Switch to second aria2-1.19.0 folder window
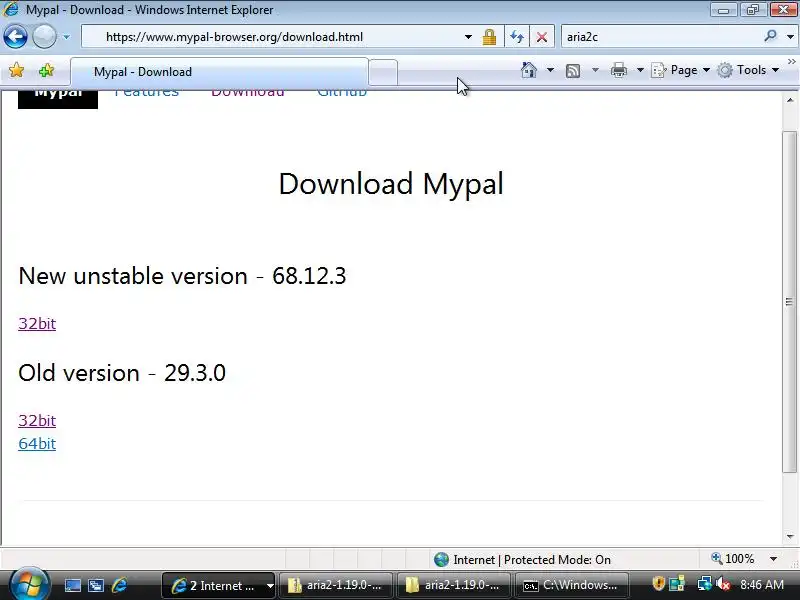The height and width of the screenshot is (600, 800). (454, 585)
